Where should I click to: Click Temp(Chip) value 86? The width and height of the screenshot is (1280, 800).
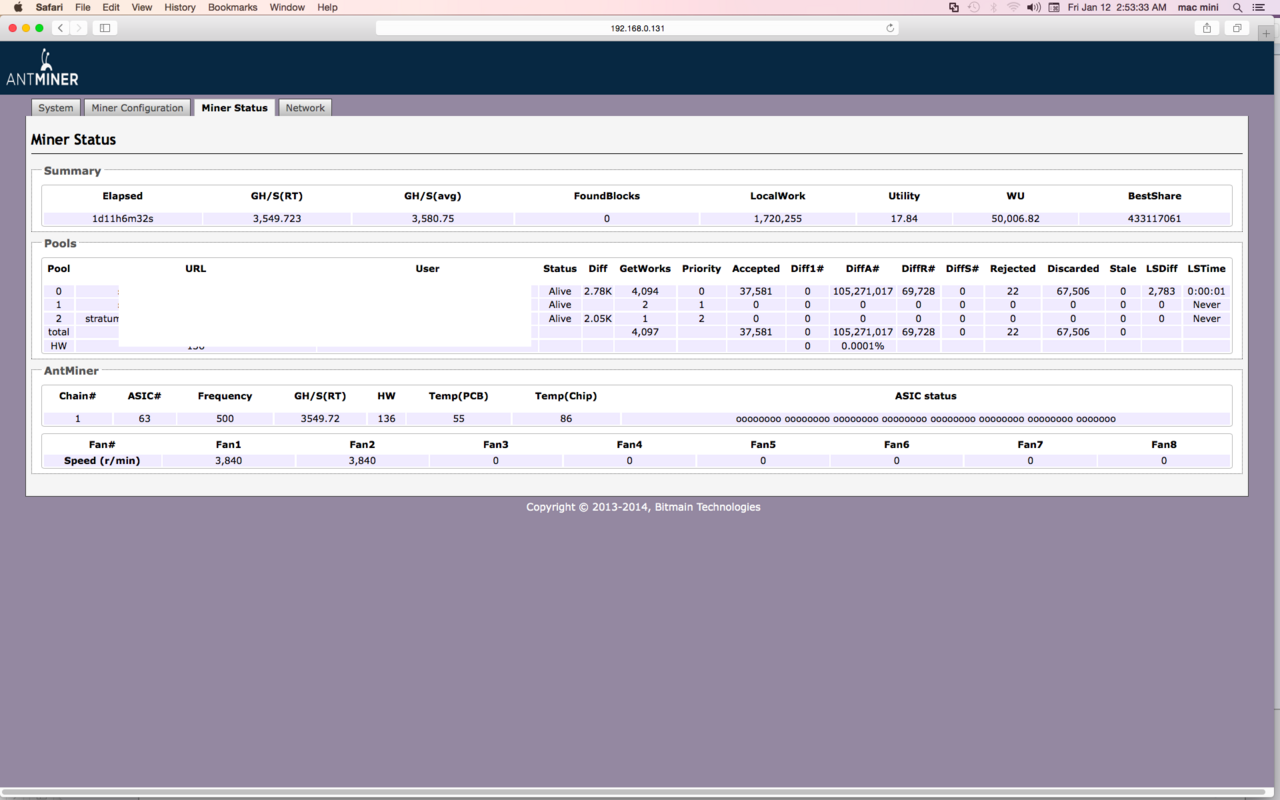pos(566,419)
